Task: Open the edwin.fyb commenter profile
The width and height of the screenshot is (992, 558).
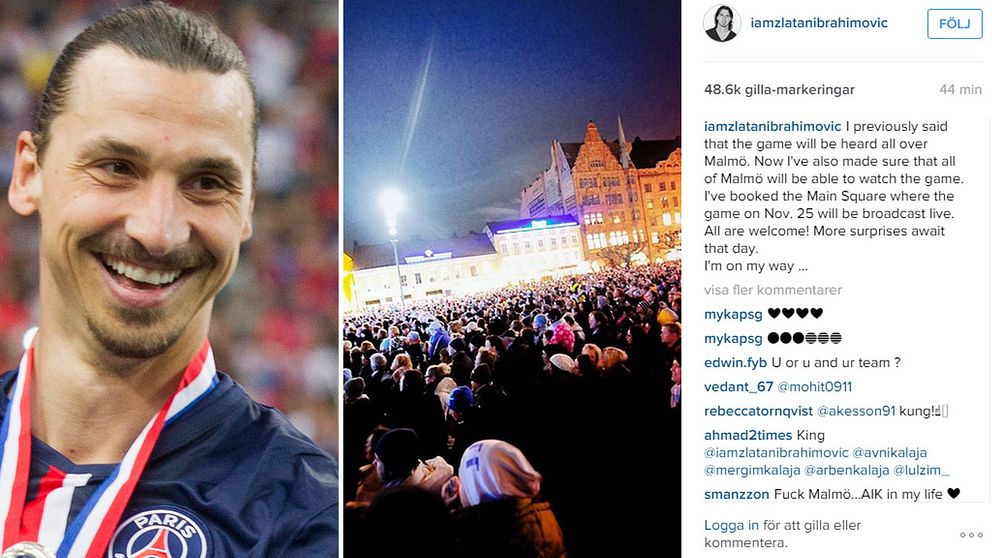Action: (x=735, y=363)
